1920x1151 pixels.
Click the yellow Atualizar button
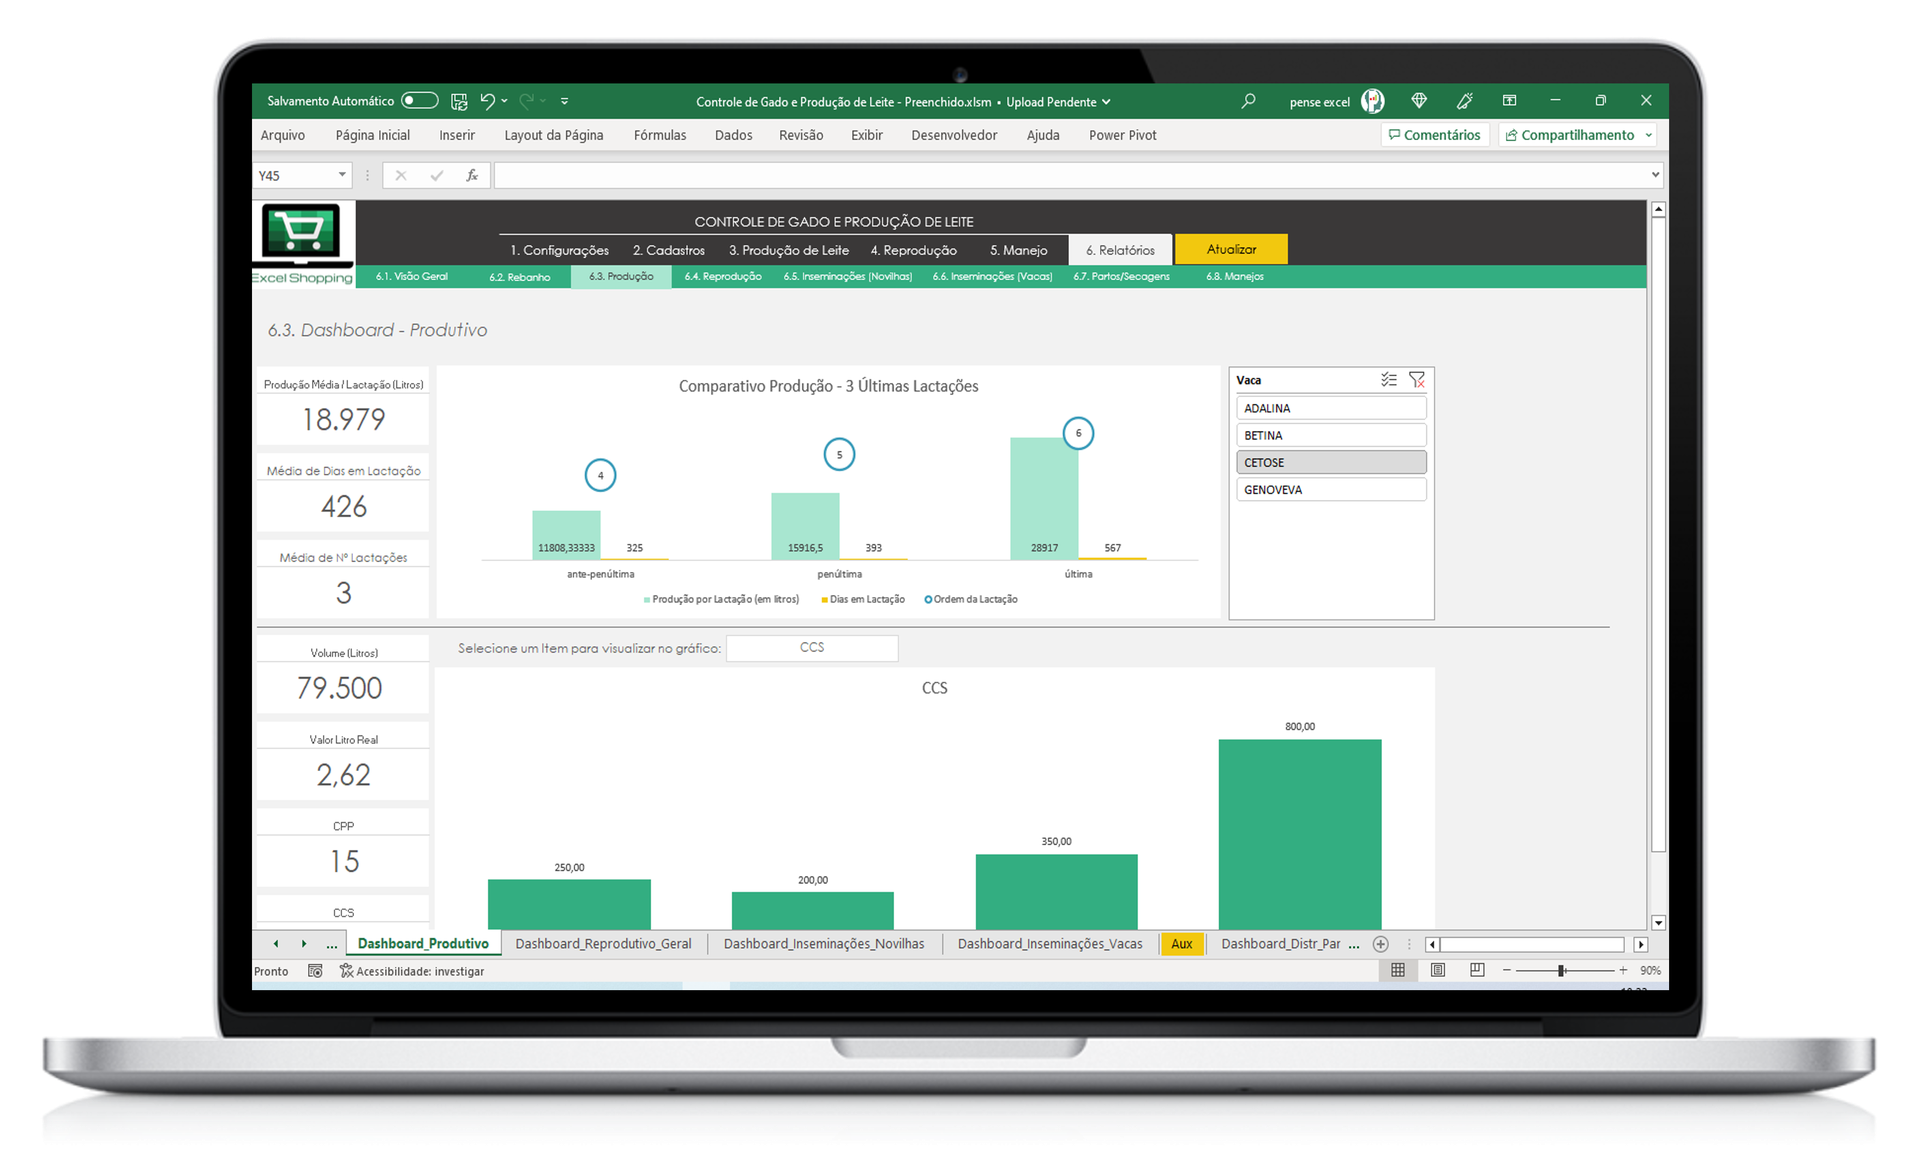pyautogui.click(x=1231, y=249)
